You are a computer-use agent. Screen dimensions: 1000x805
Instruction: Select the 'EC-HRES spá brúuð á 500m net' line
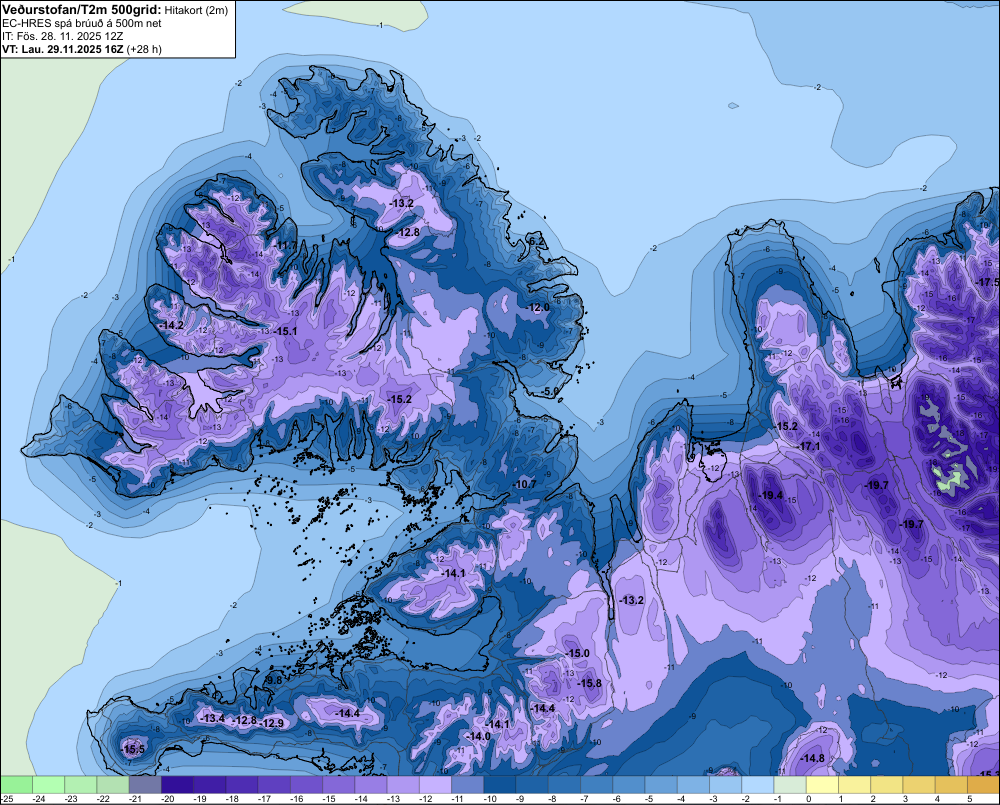click(x=82, y=23)
